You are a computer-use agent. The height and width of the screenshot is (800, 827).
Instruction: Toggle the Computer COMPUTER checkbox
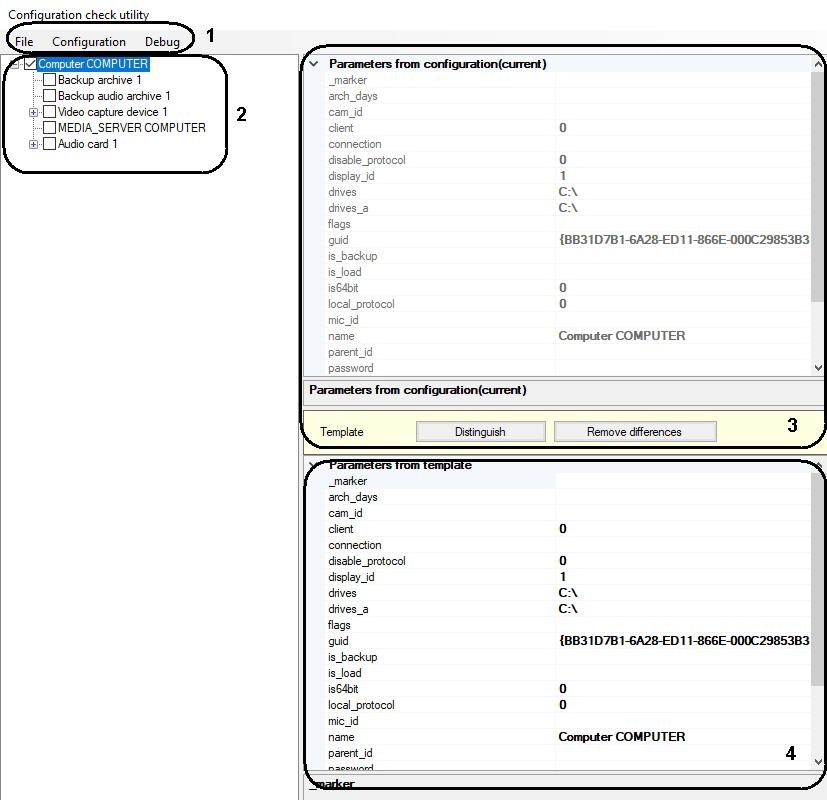(x=30, y=64)
